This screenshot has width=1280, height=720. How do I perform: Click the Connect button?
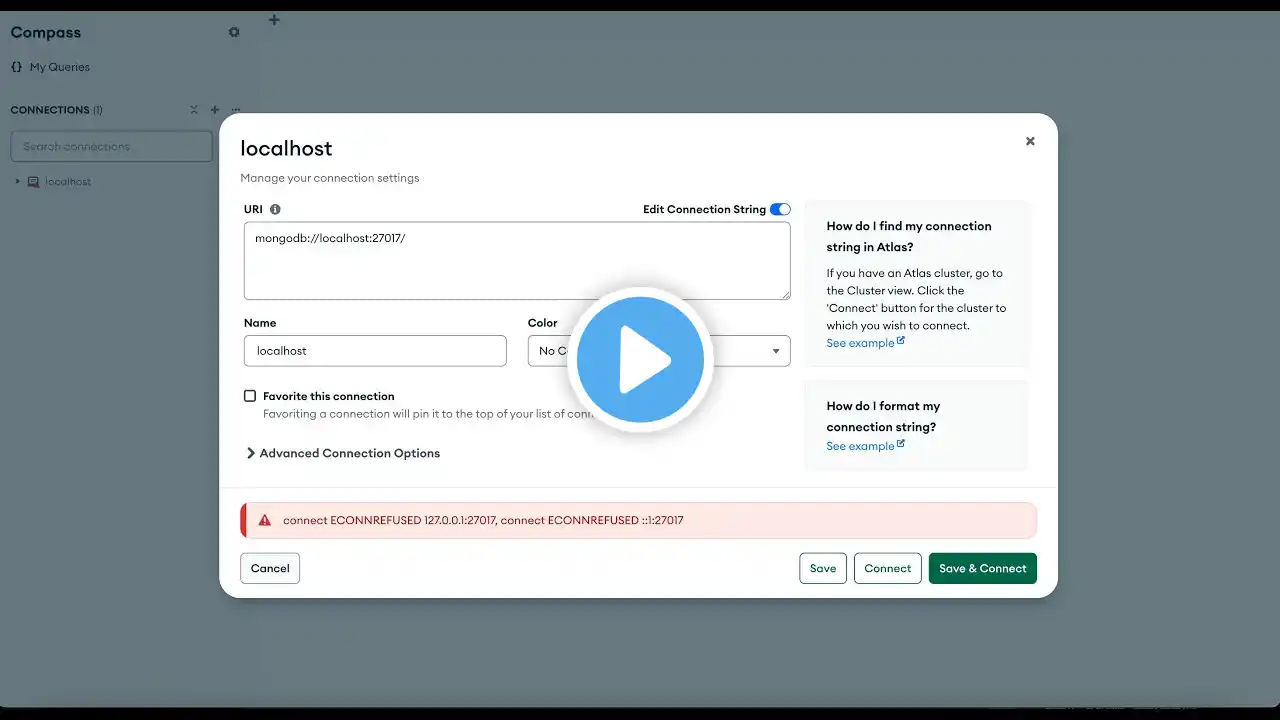click(888, 568)
